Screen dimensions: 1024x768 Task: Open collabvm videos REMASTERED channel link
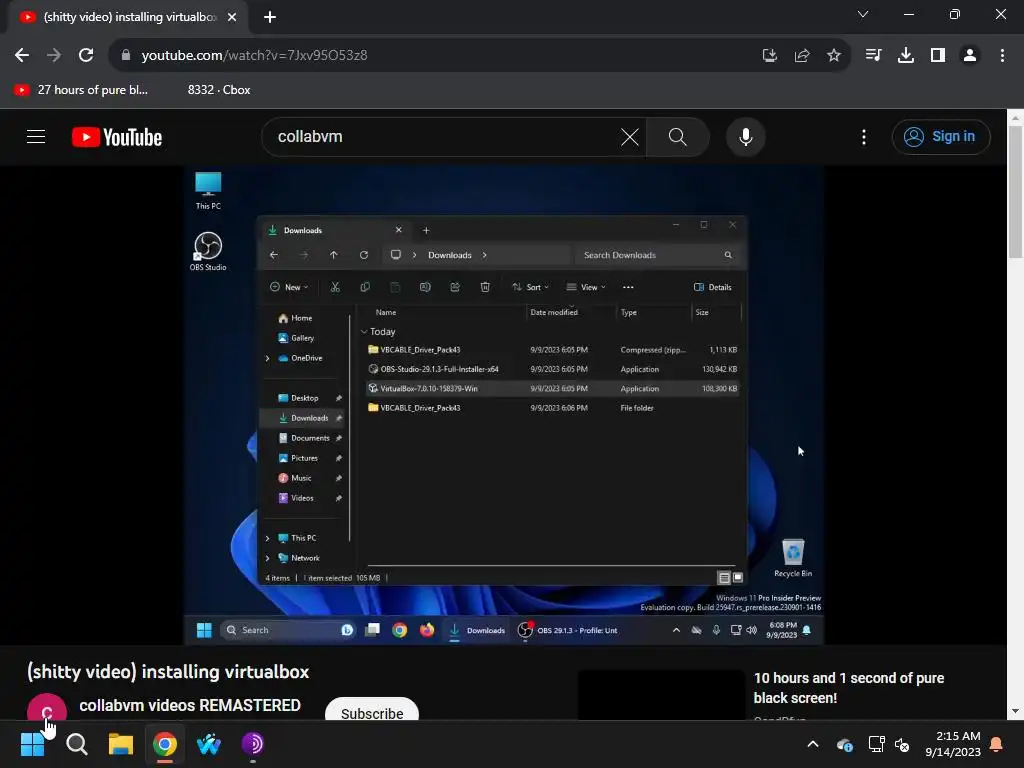pyautogui.click(x=189, y=706)
